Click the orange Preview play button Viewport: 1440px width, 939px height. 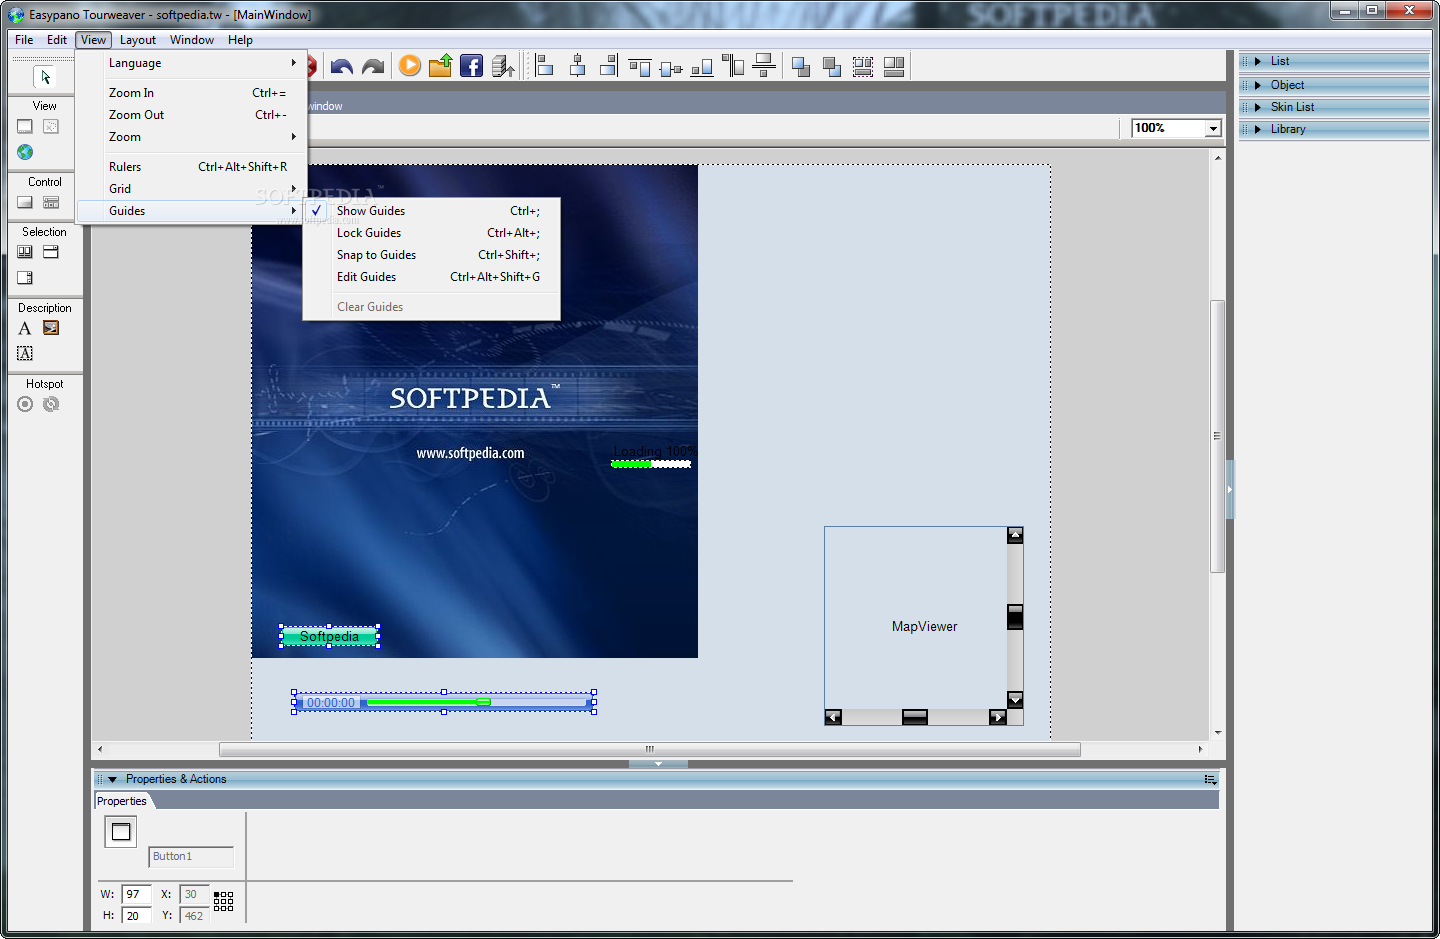click(410, 66)
